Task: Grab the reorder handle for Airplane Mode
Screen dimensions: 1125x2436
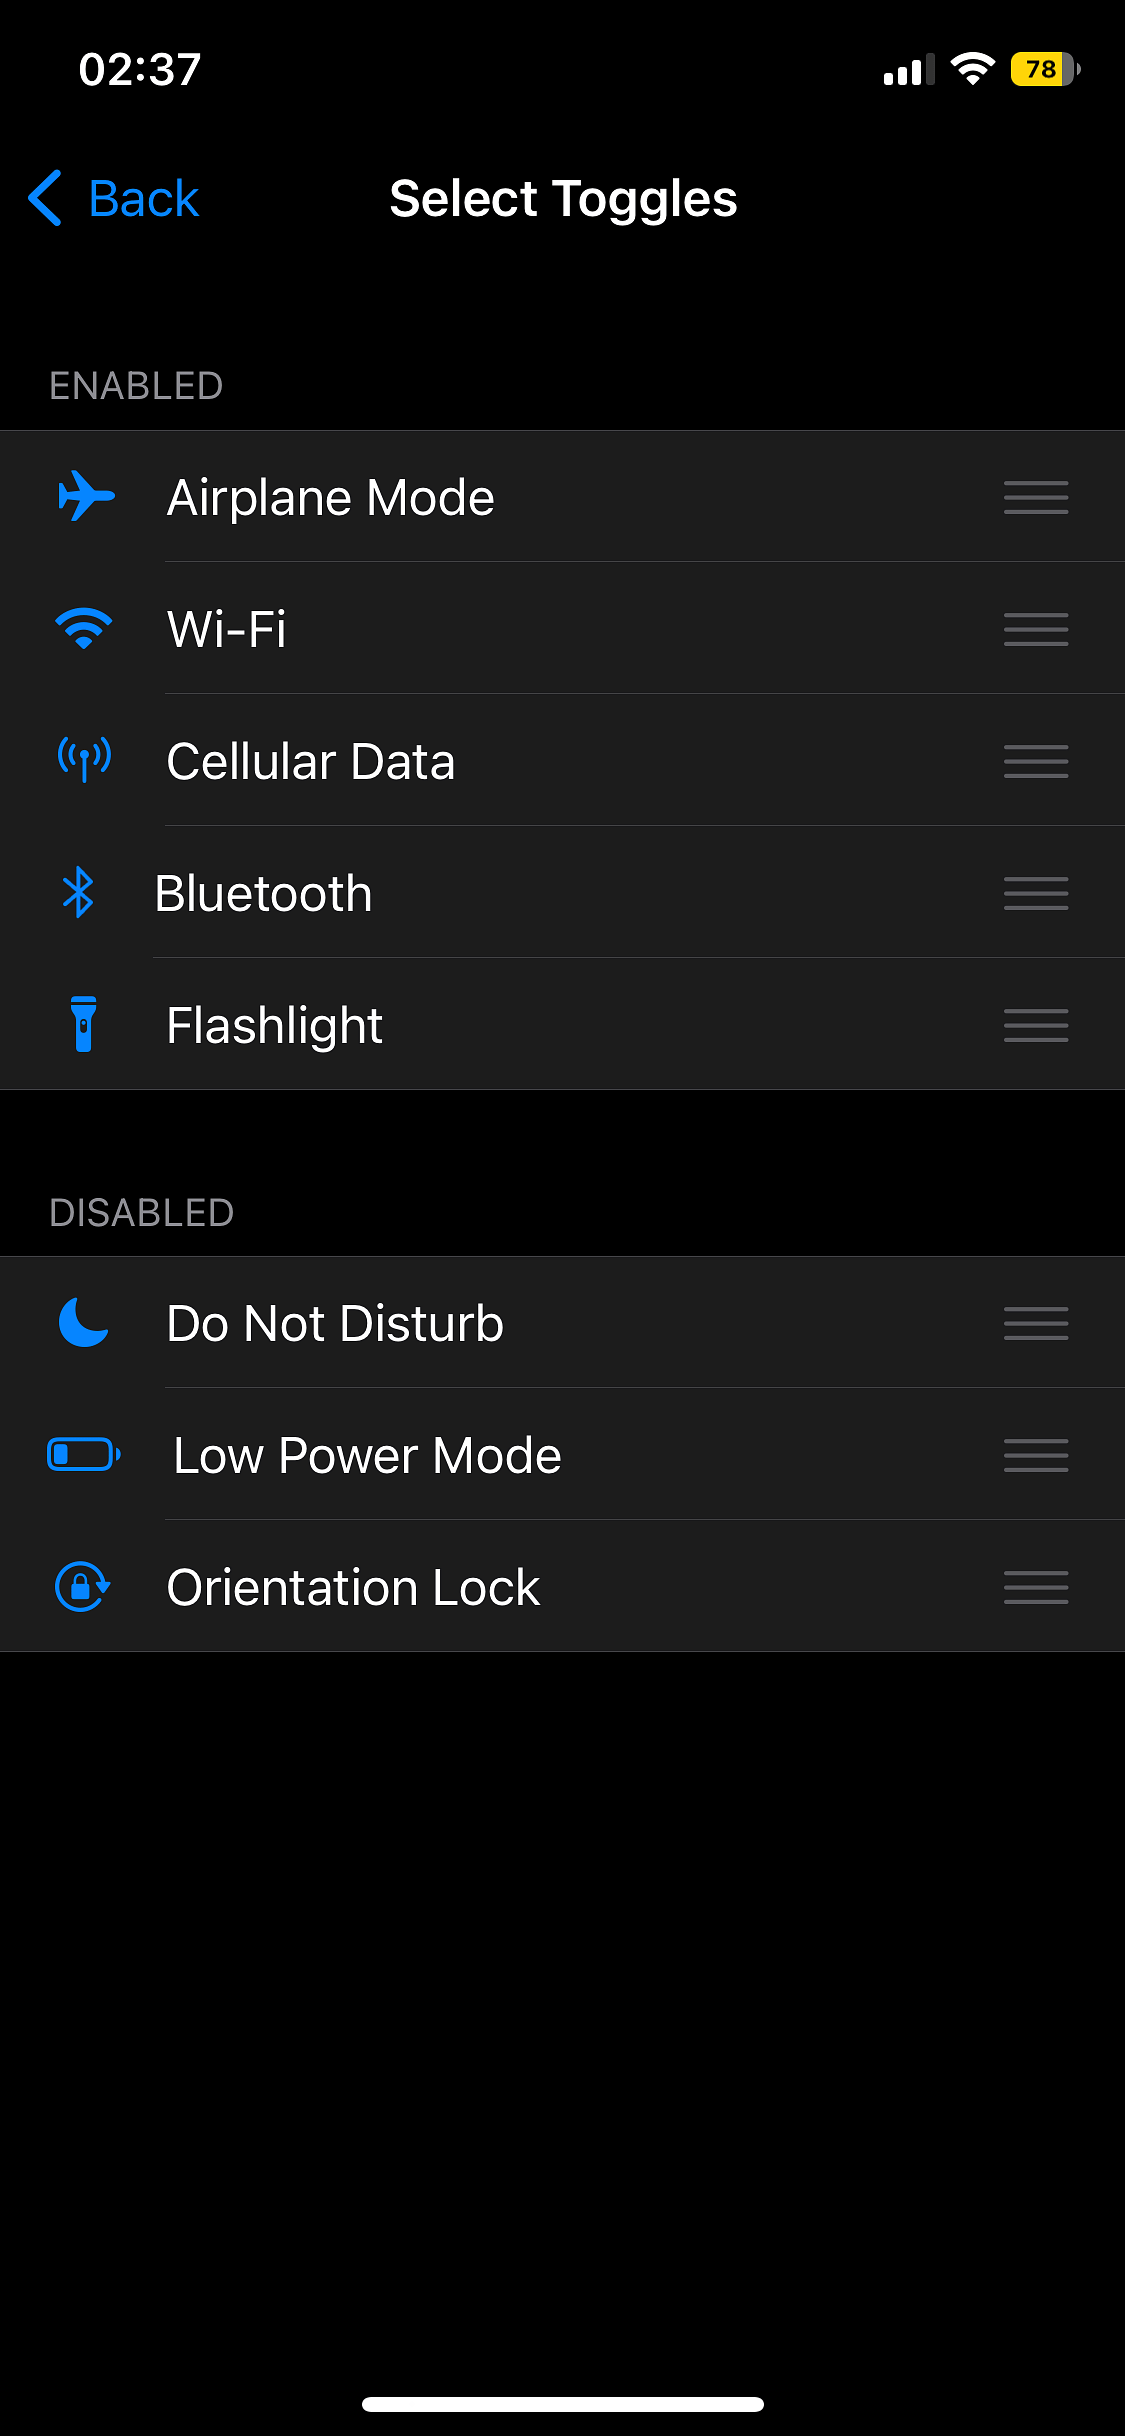Action: pyautogui.click(x=1036, y=497)
